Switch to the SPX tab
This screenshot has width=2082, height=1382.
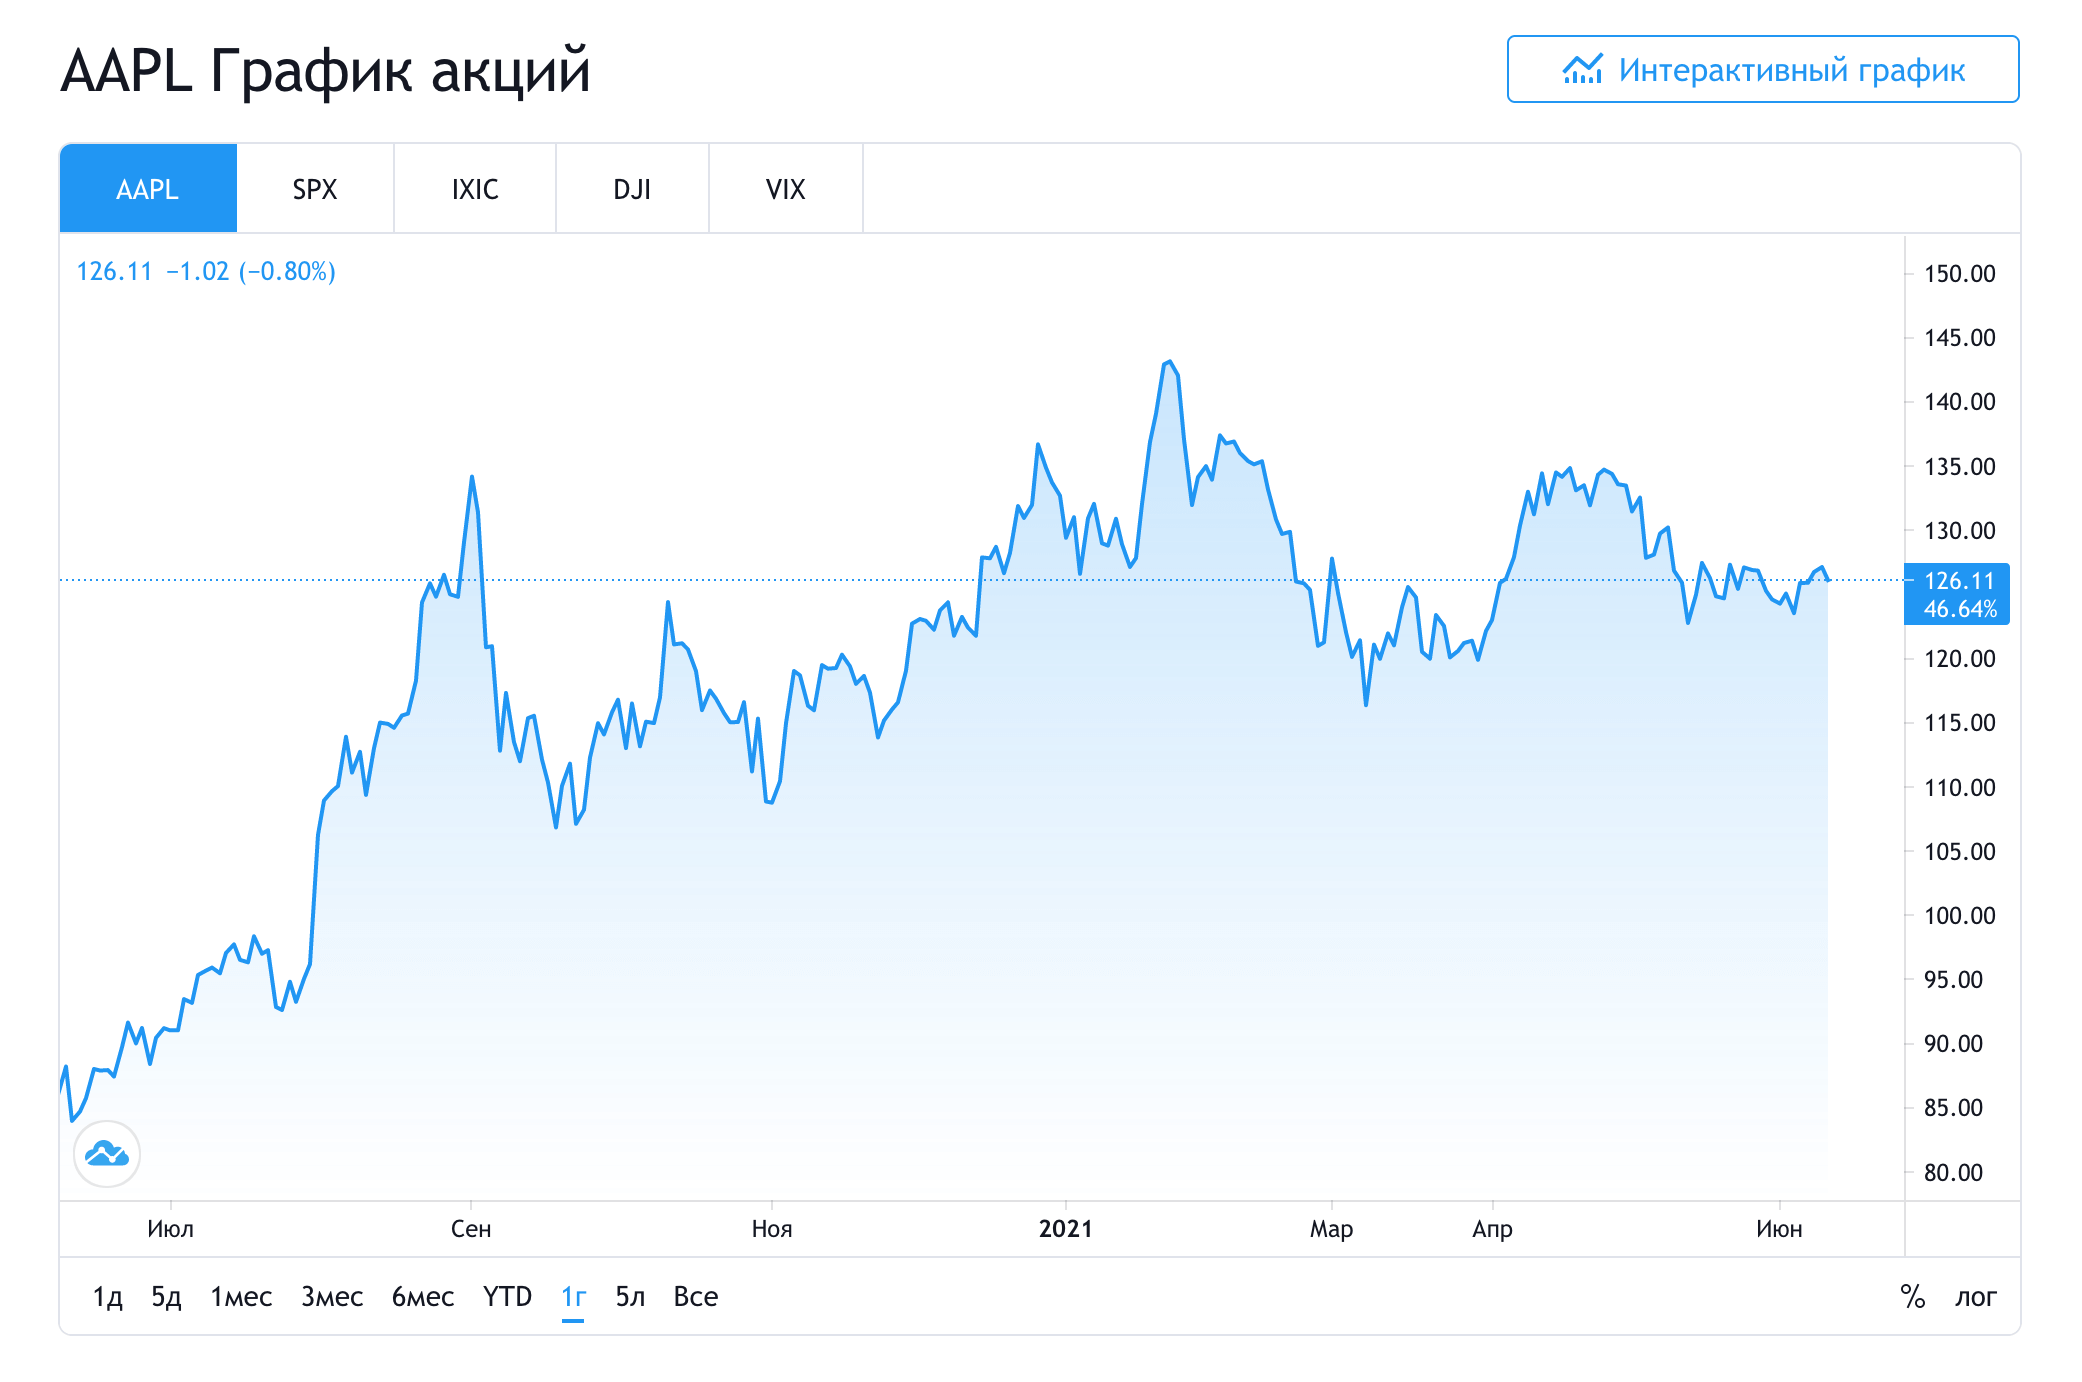[314, 189]
